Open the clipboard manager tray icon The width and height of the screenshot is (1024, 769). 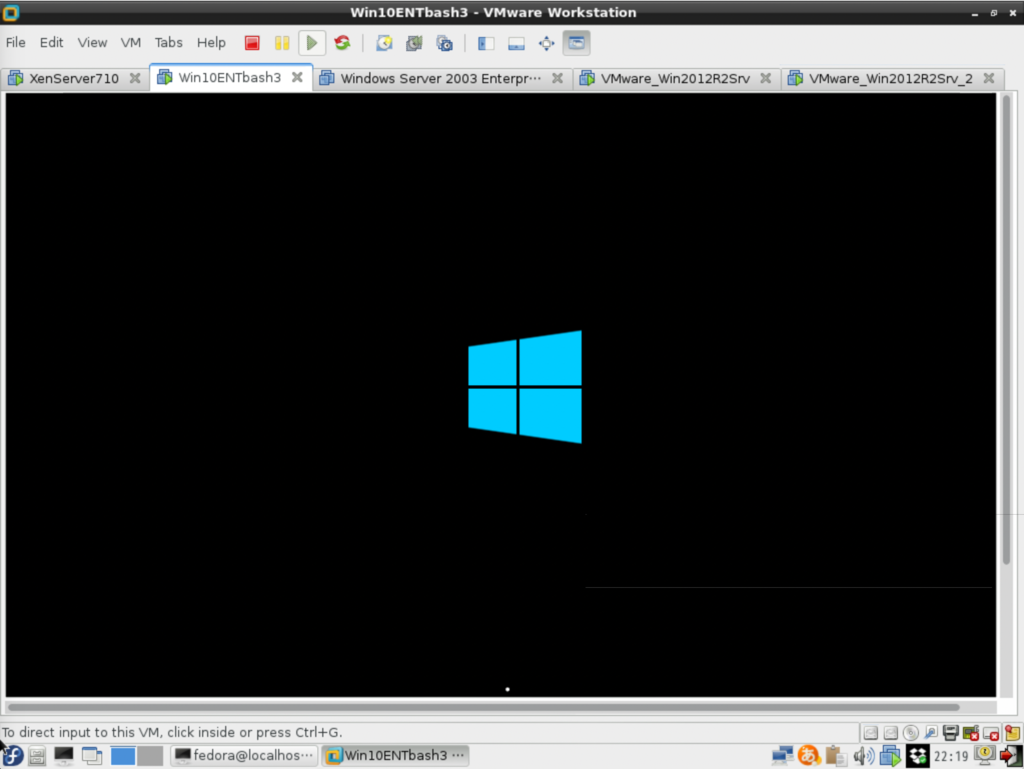click(836, 755)
